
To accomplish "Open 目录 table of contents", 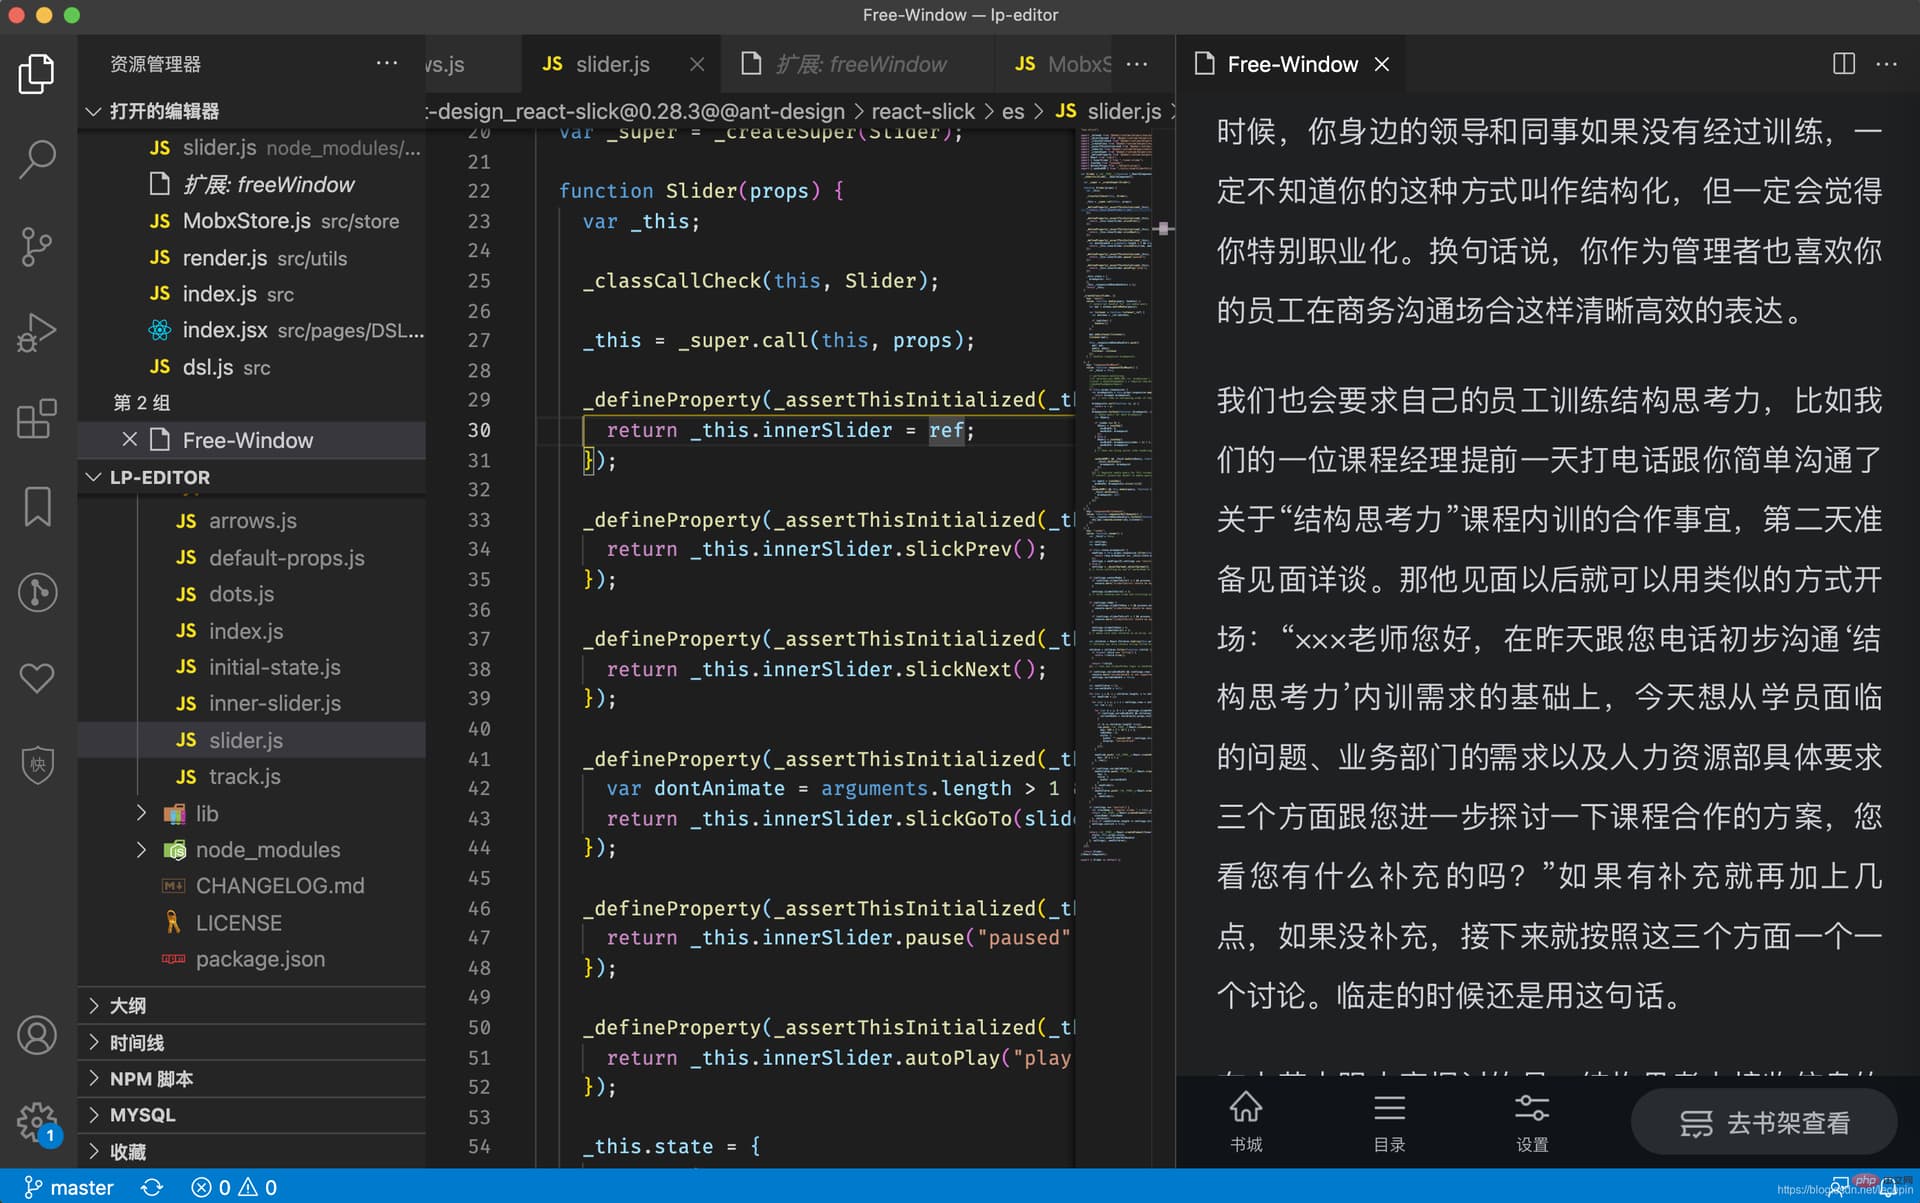I will click(x=1389, y=1122).
